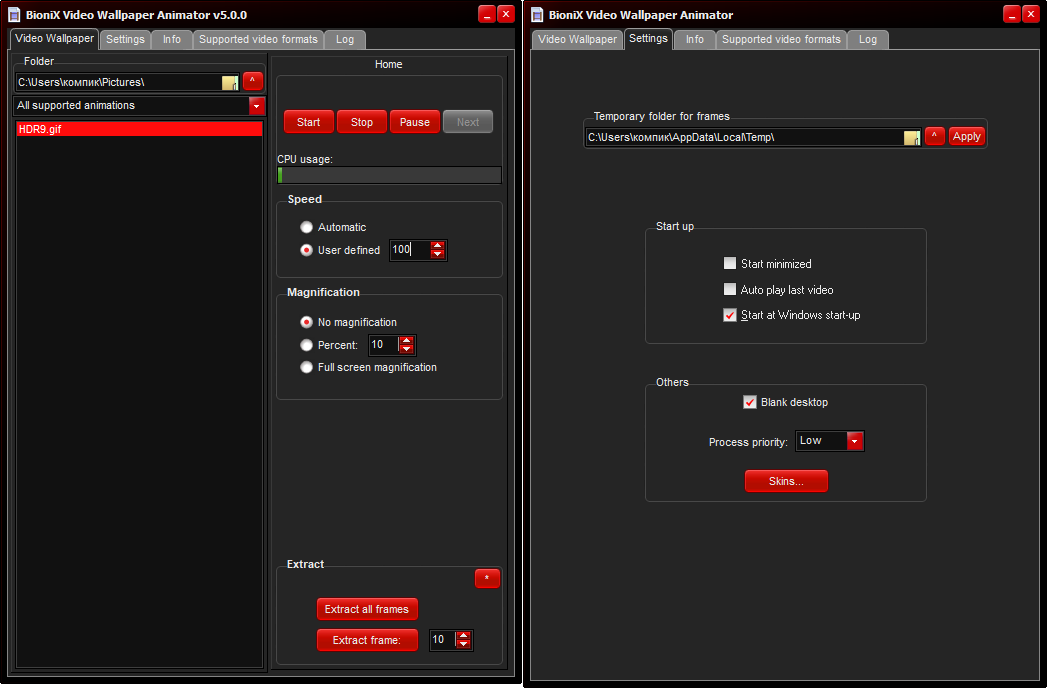Minimize the right Settings window
The width and height of the screenshot is (1047, 688).
(1012, 14)
